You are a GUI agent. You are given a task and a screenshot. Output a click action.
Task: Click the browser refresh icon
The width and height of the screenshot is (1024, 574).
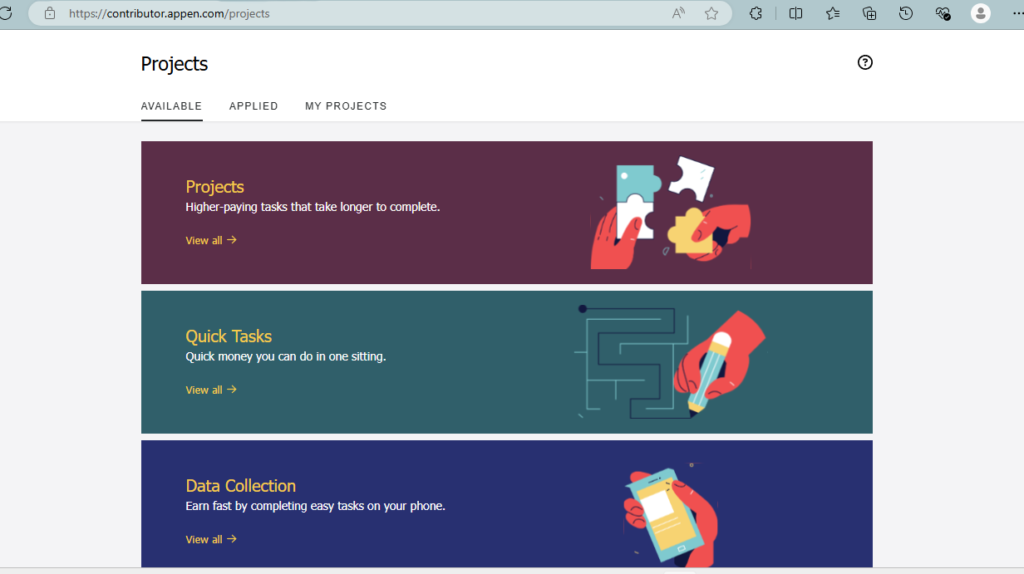pos(6,13)
